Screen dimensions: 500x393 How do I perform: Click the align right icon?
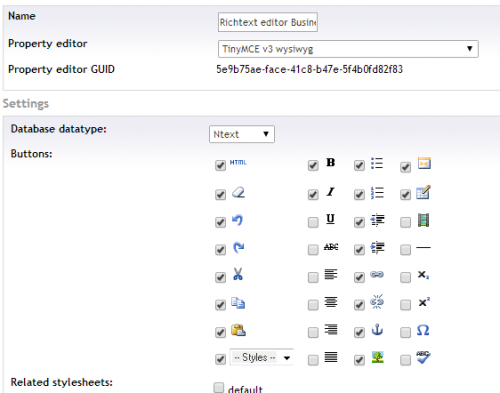pos(331,330)
